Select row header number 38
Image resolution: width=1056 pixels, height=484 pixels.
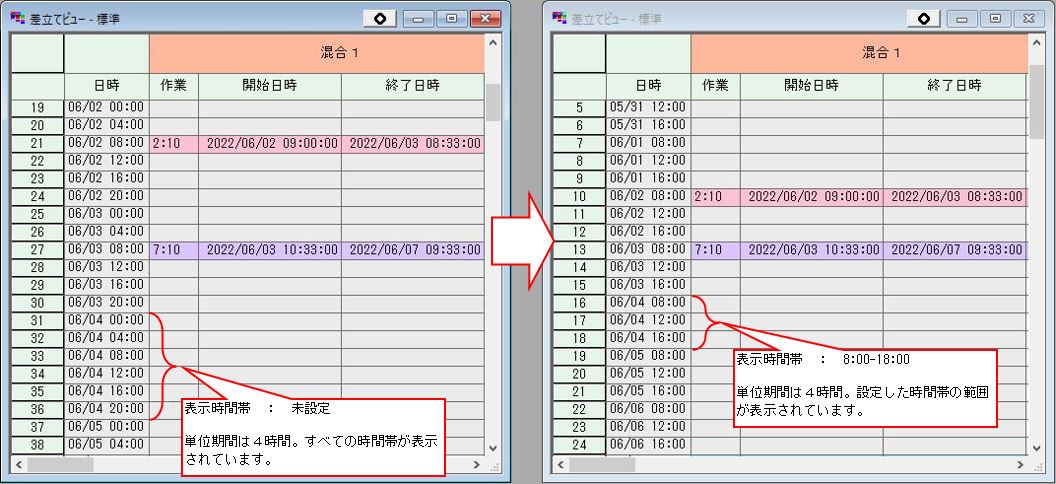pos(38,444)
